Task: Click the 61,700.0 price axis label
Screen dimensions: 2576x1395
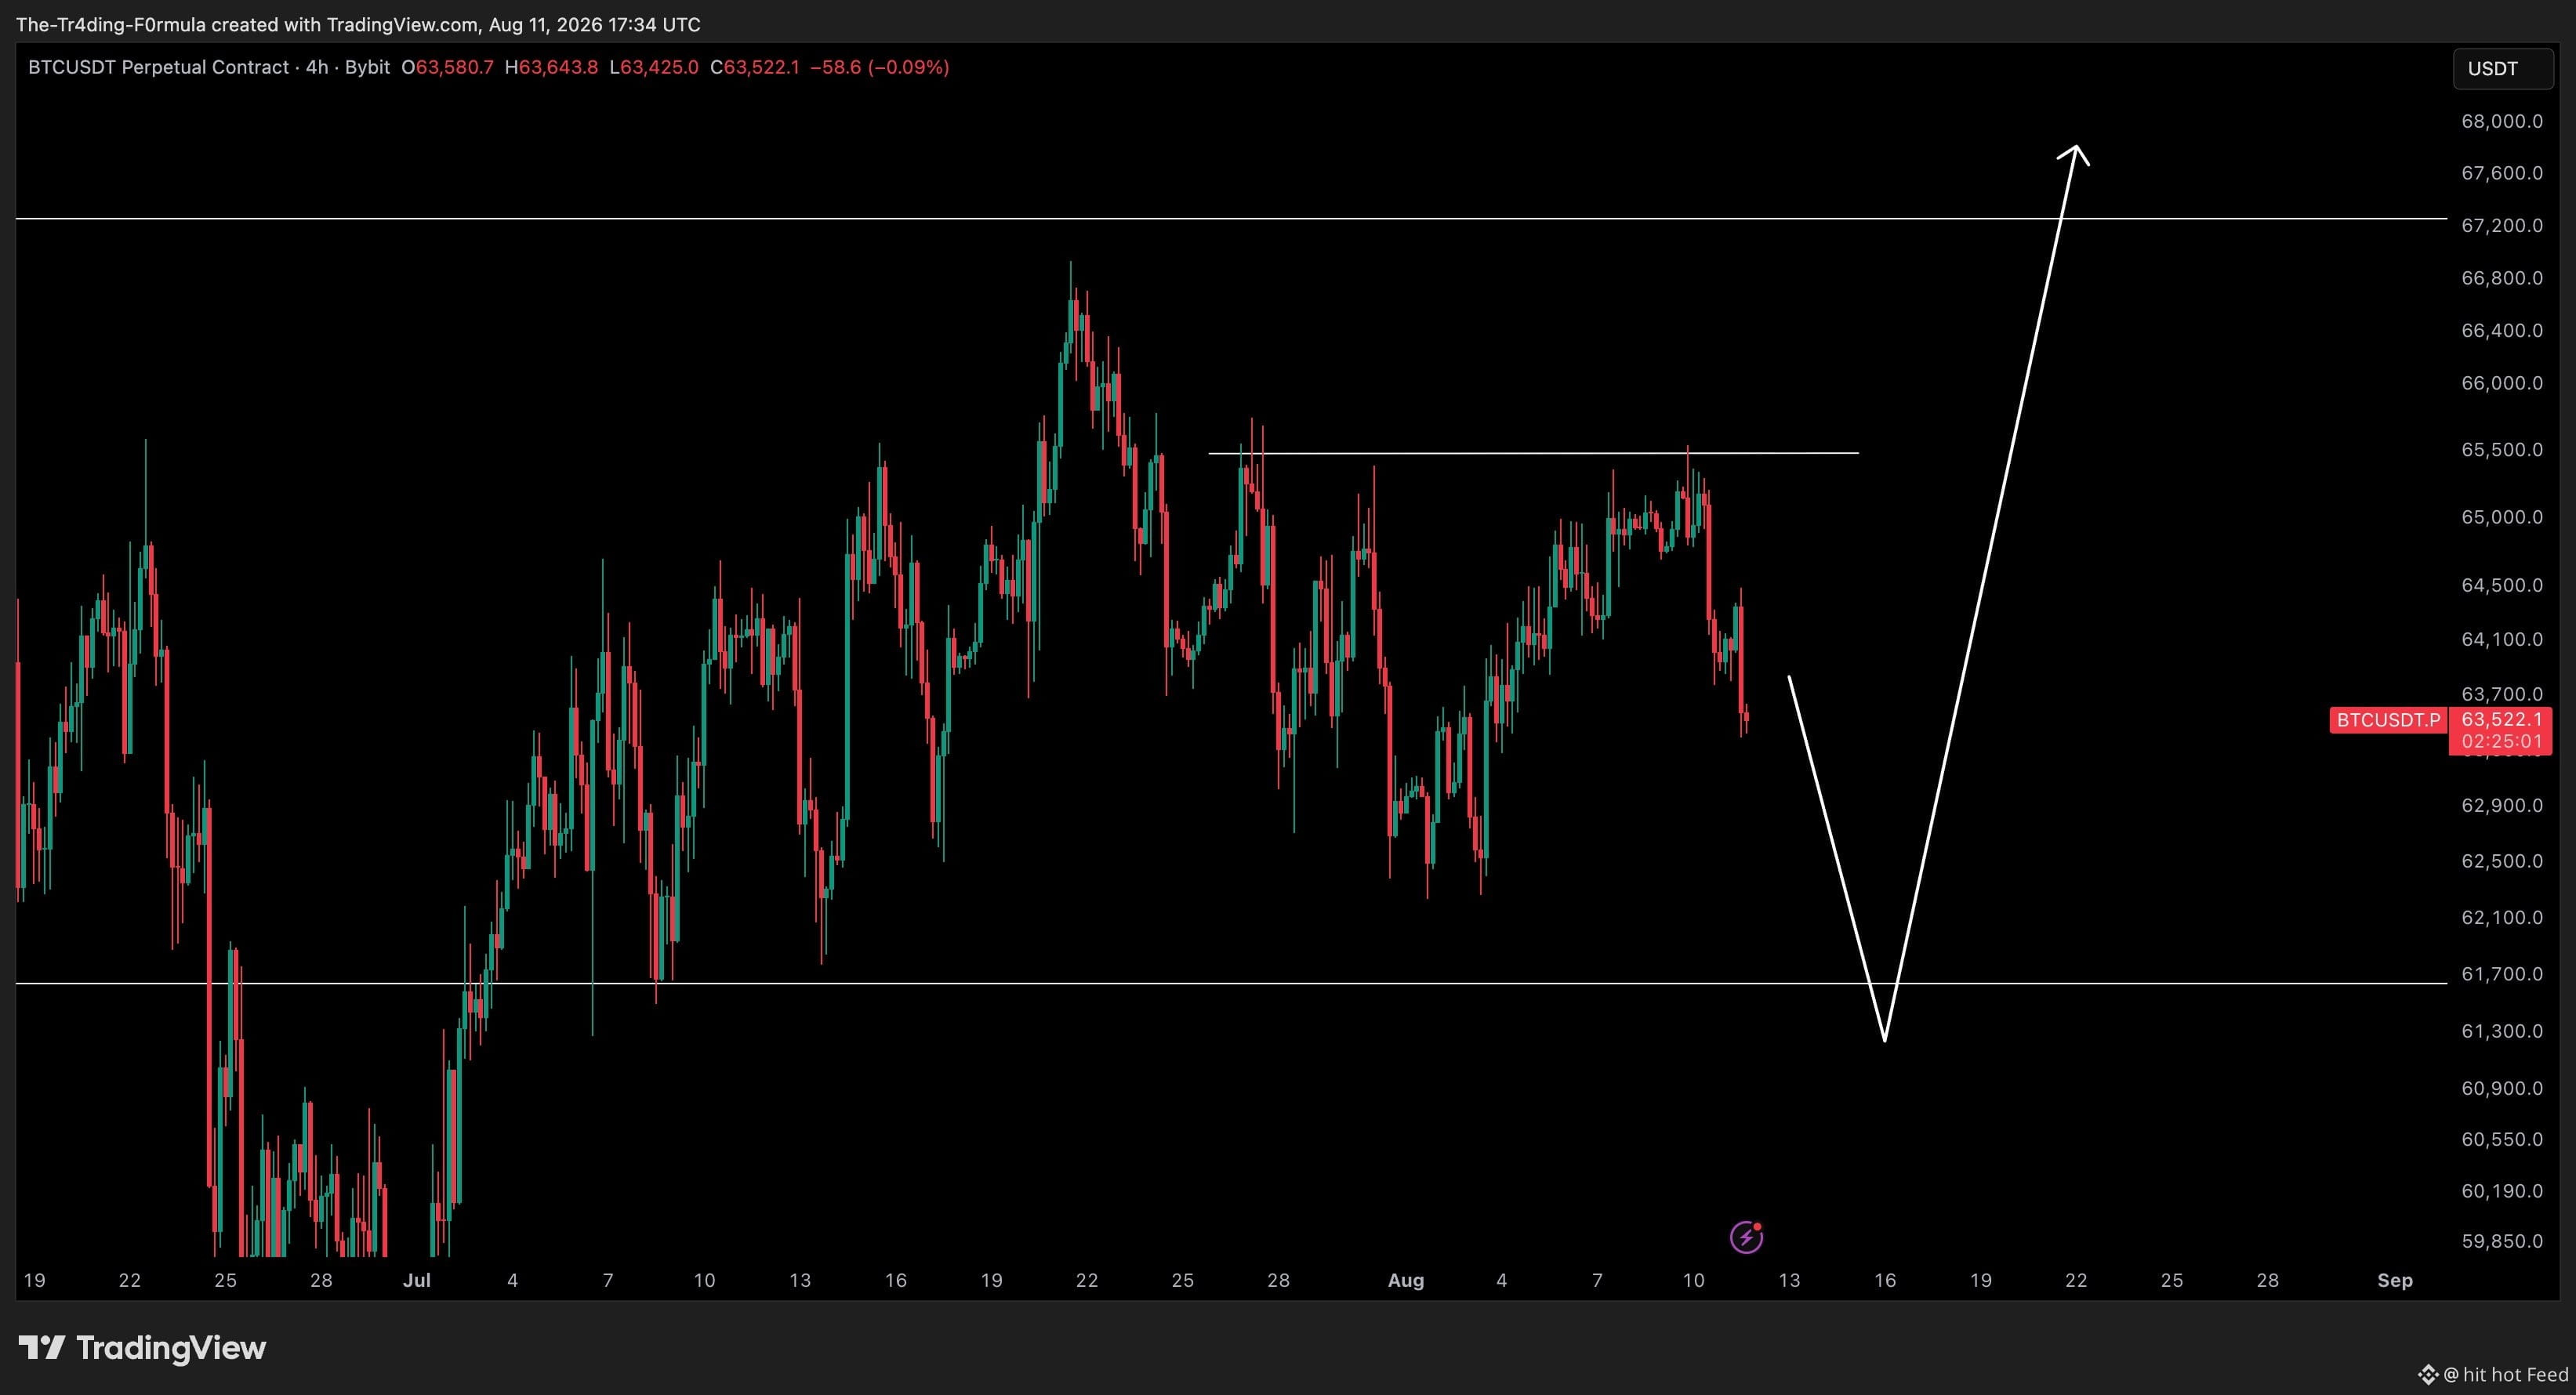Action: (x=2502, y=974)
